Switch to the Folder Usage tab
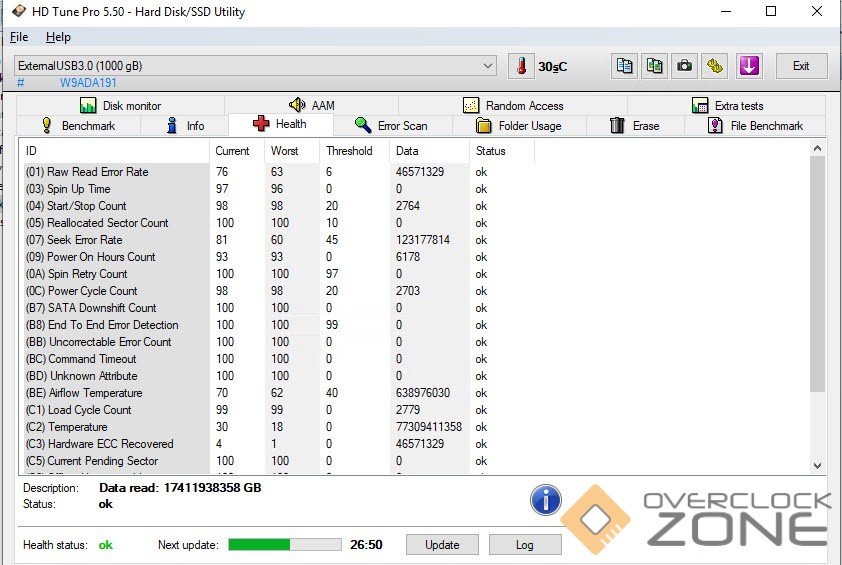842x565 pixels. tap(519, 126)
